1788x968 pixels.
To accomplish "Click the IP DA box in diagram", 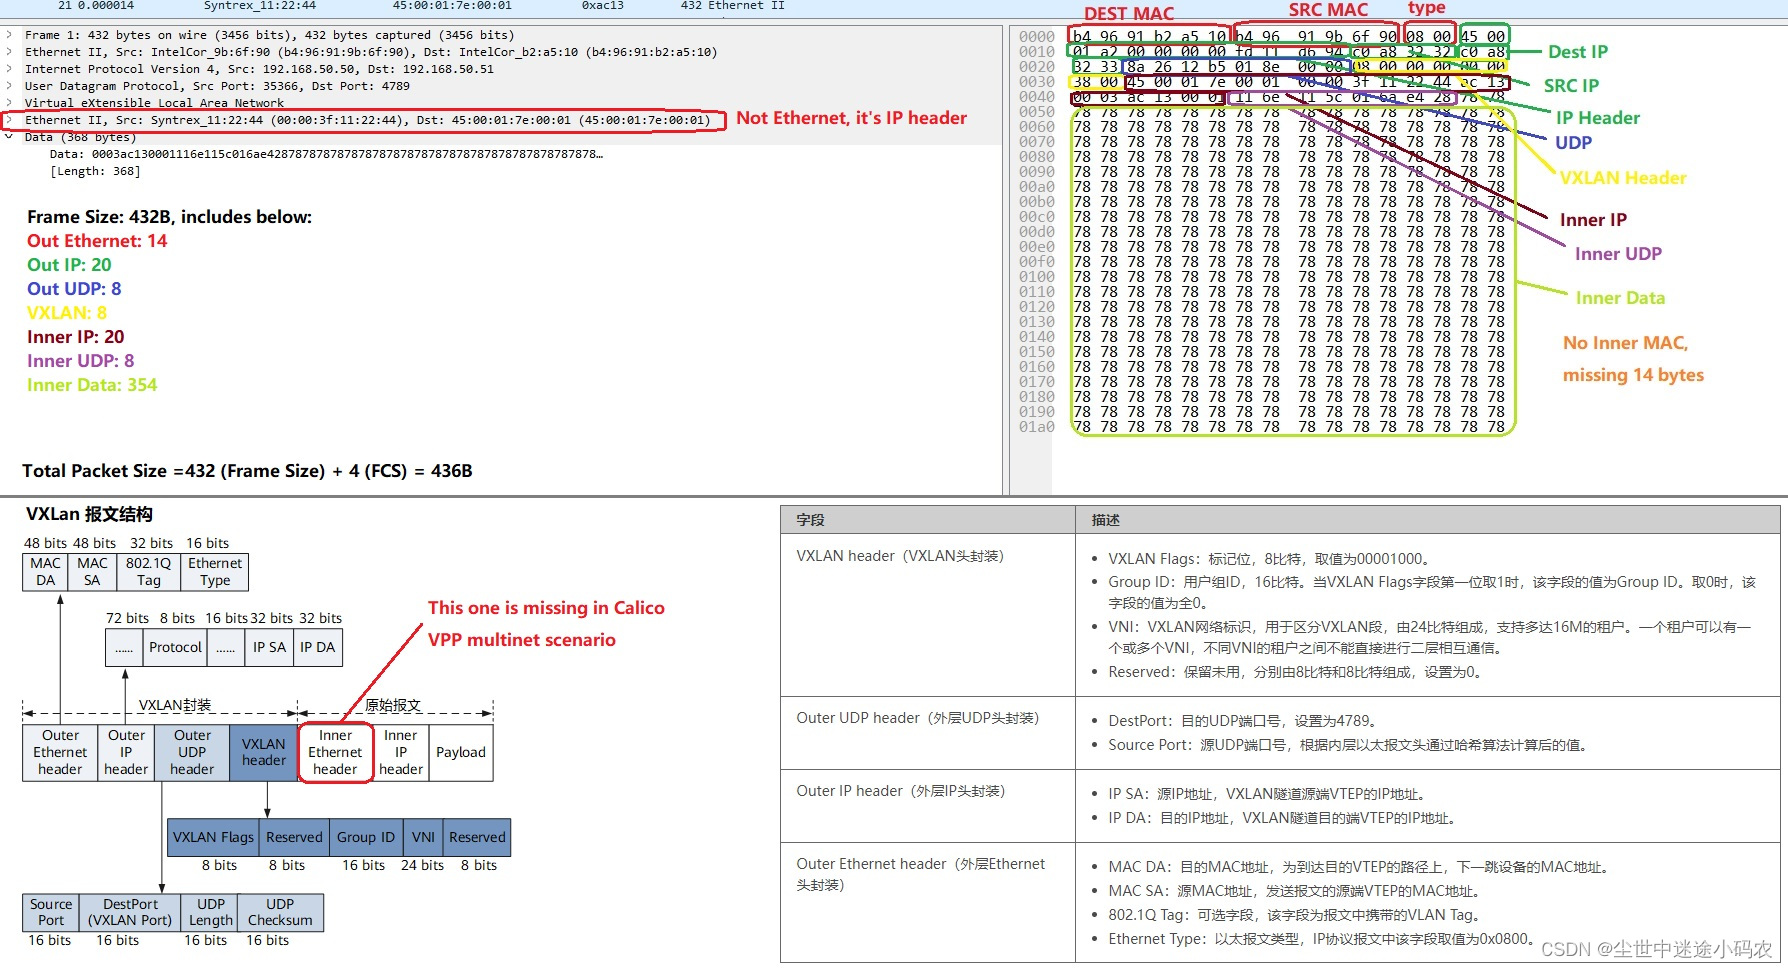I will (x=318, y=647).
